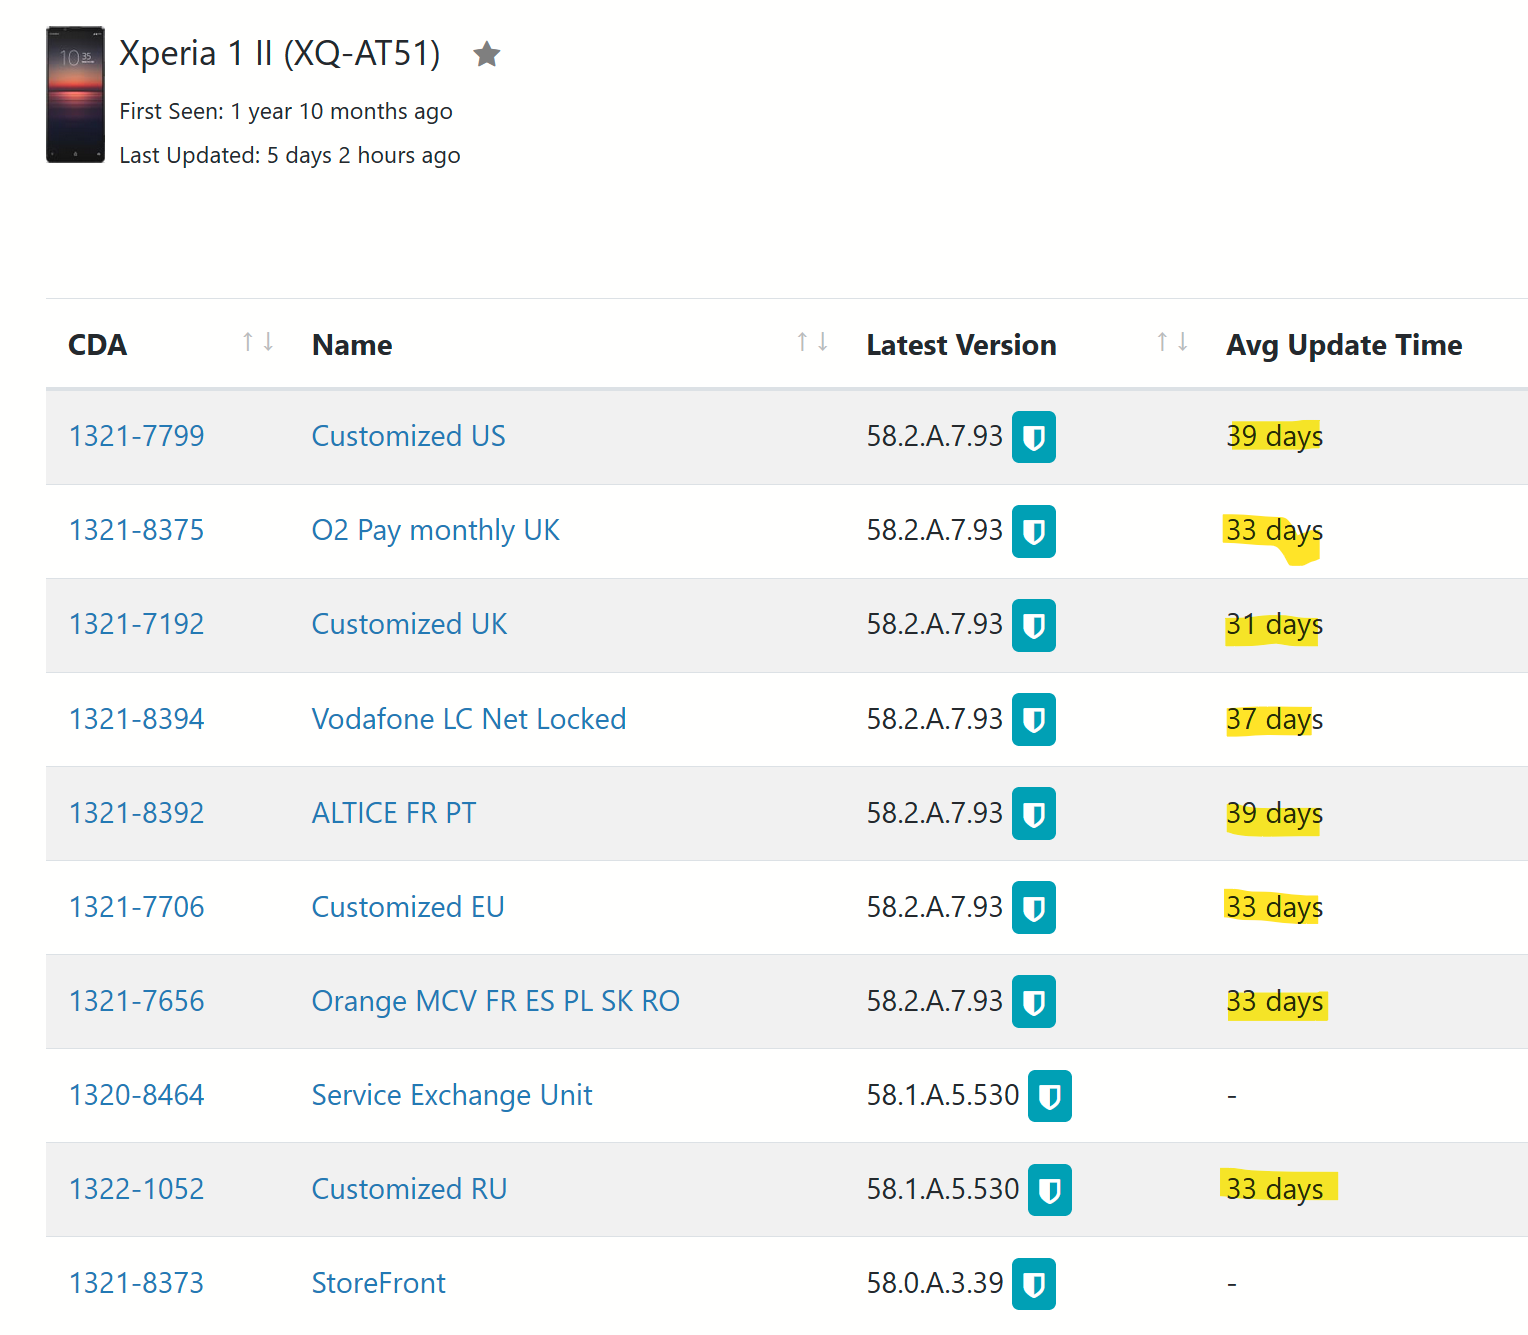Click version 58.1.A.5.530 in Customized RU row

[942, 1189]
